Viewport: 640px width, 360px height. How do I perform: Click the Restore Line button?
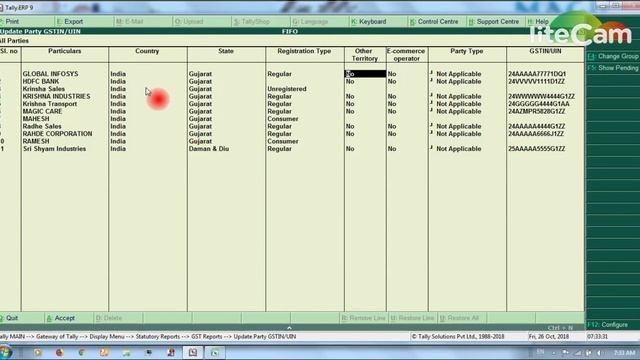[x=412, y=318]
